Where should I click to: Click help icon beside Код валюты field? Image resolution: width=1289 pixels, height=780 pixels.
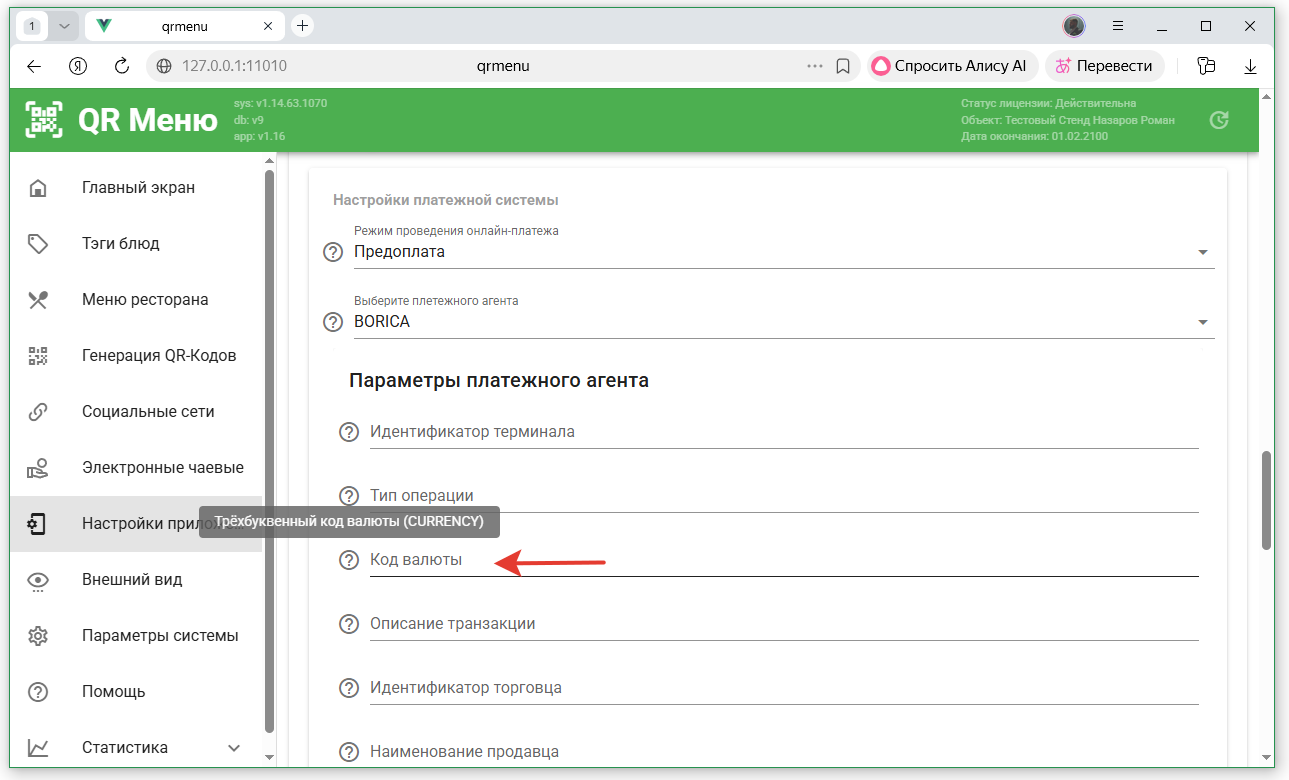click(348, 560)
